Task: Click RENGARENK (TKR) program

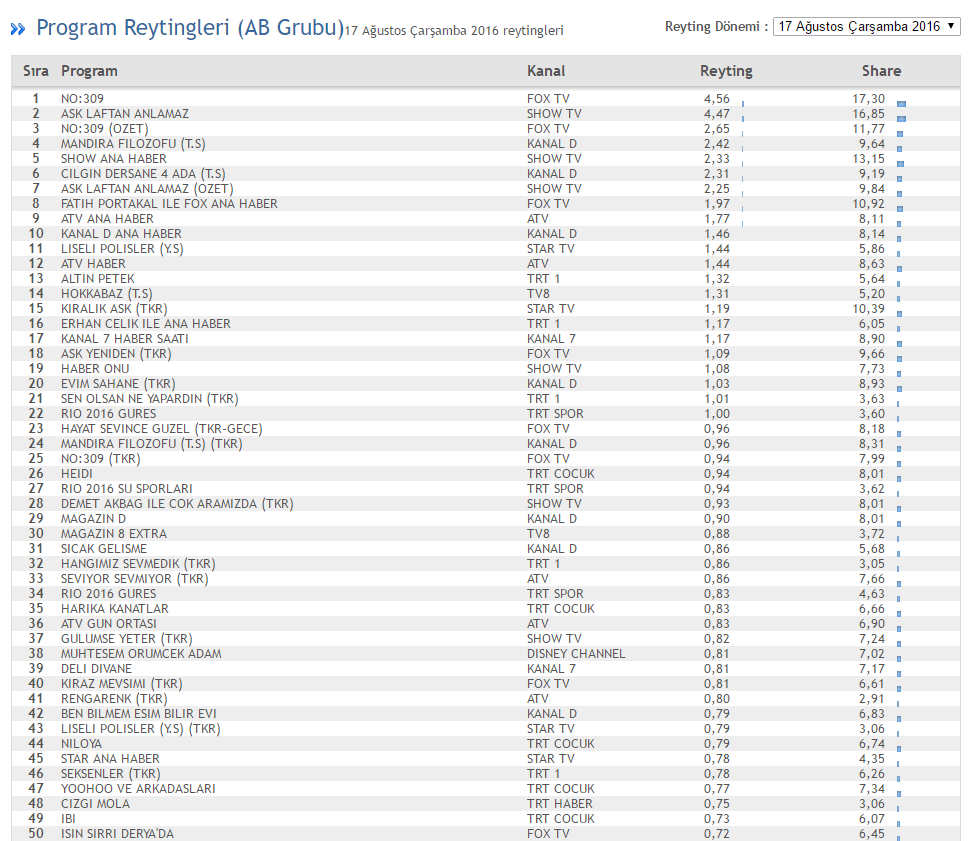Action: [x=114, y=699]
